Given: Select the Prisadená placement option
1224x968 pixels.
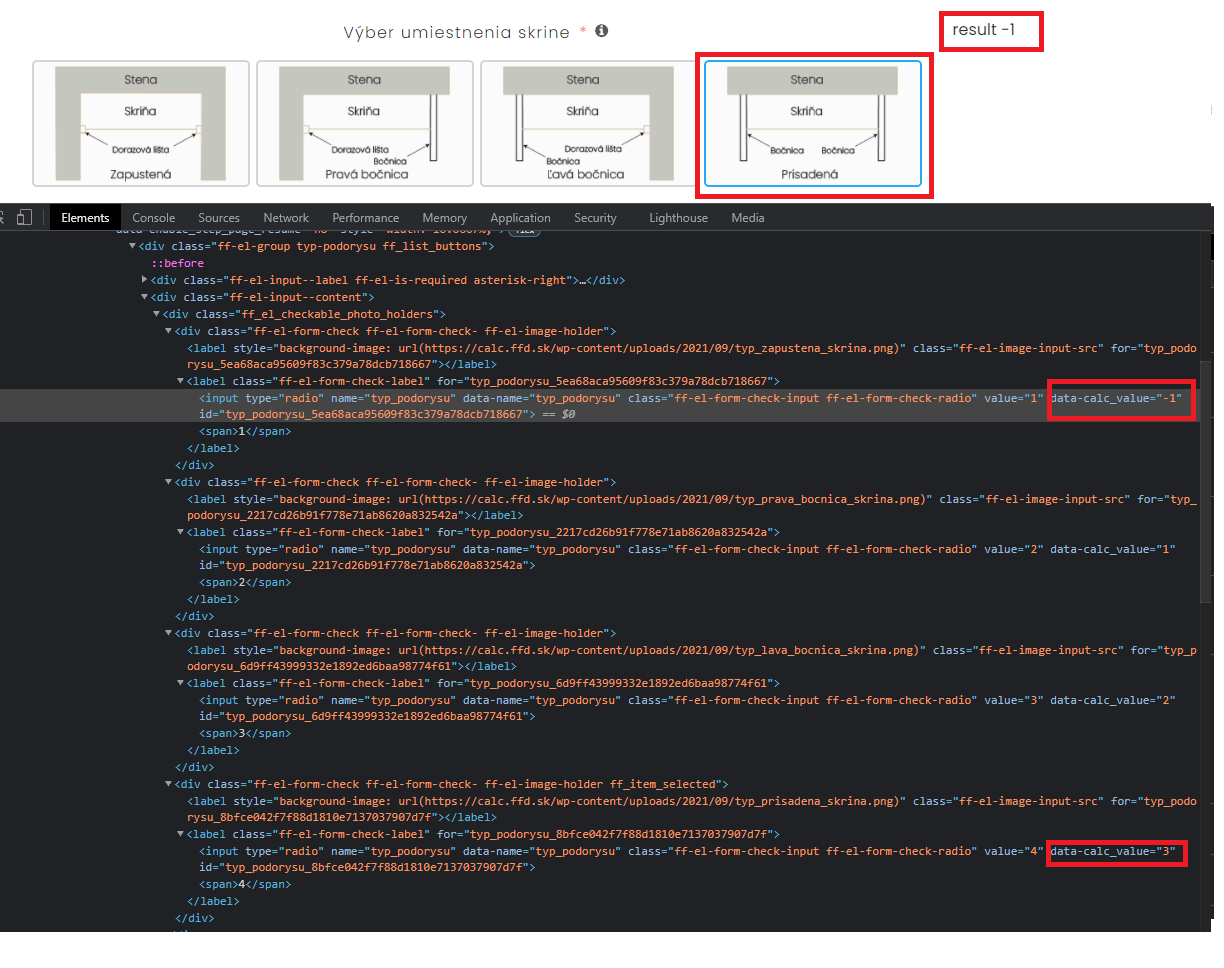Looking at the screenshot, I should click(x=812, y=124).
